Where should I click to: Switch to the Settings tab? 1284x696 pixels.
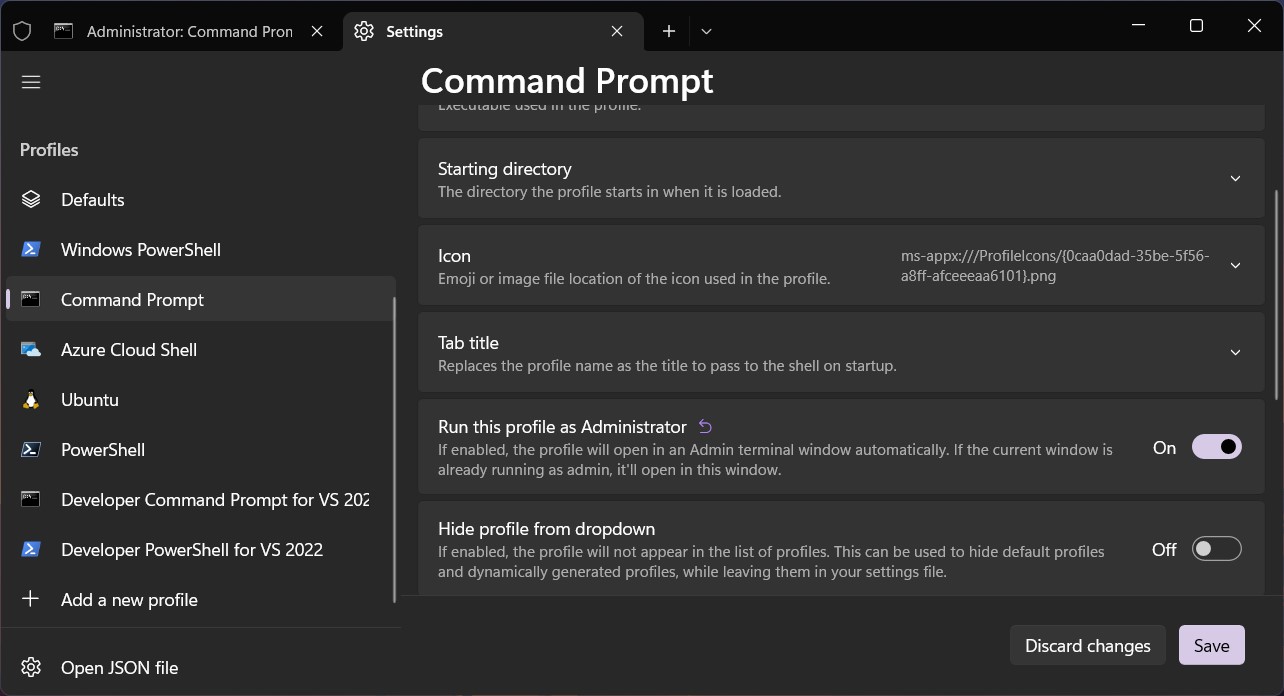pos(491,31)
